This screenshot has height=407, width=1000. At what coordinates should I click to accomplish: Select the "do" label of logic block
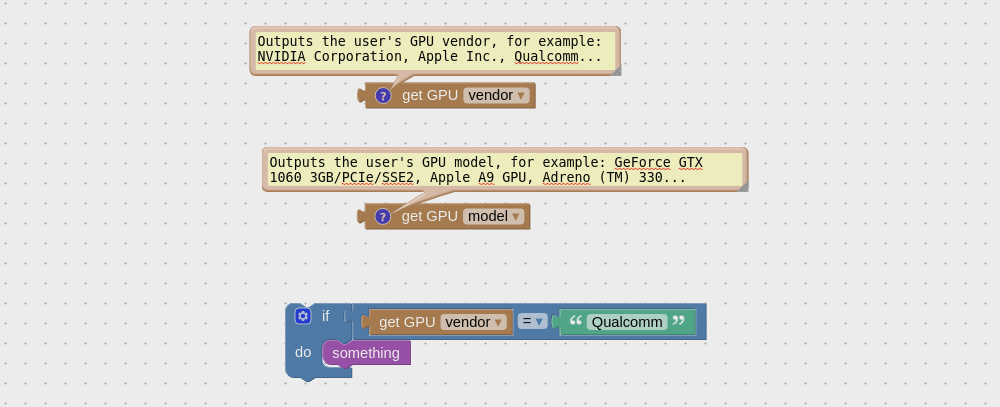303,352
